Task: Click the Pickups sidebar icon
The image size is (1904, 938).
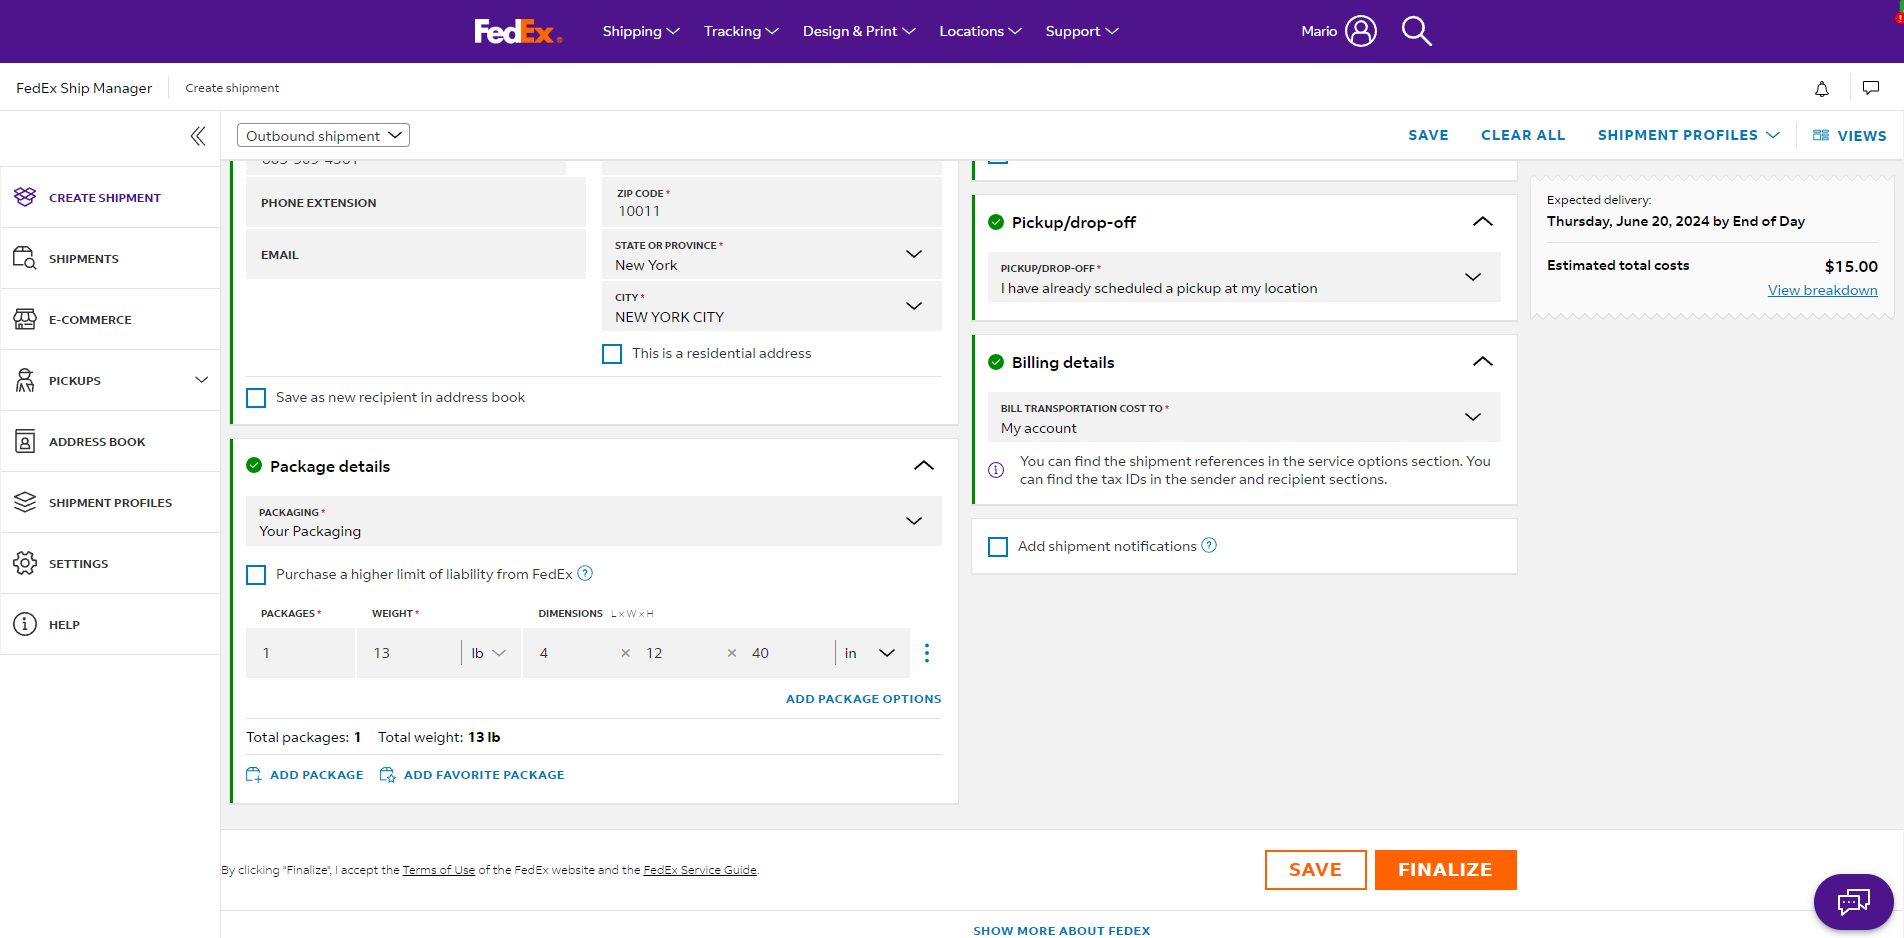Action: click(x=25, y=380)
